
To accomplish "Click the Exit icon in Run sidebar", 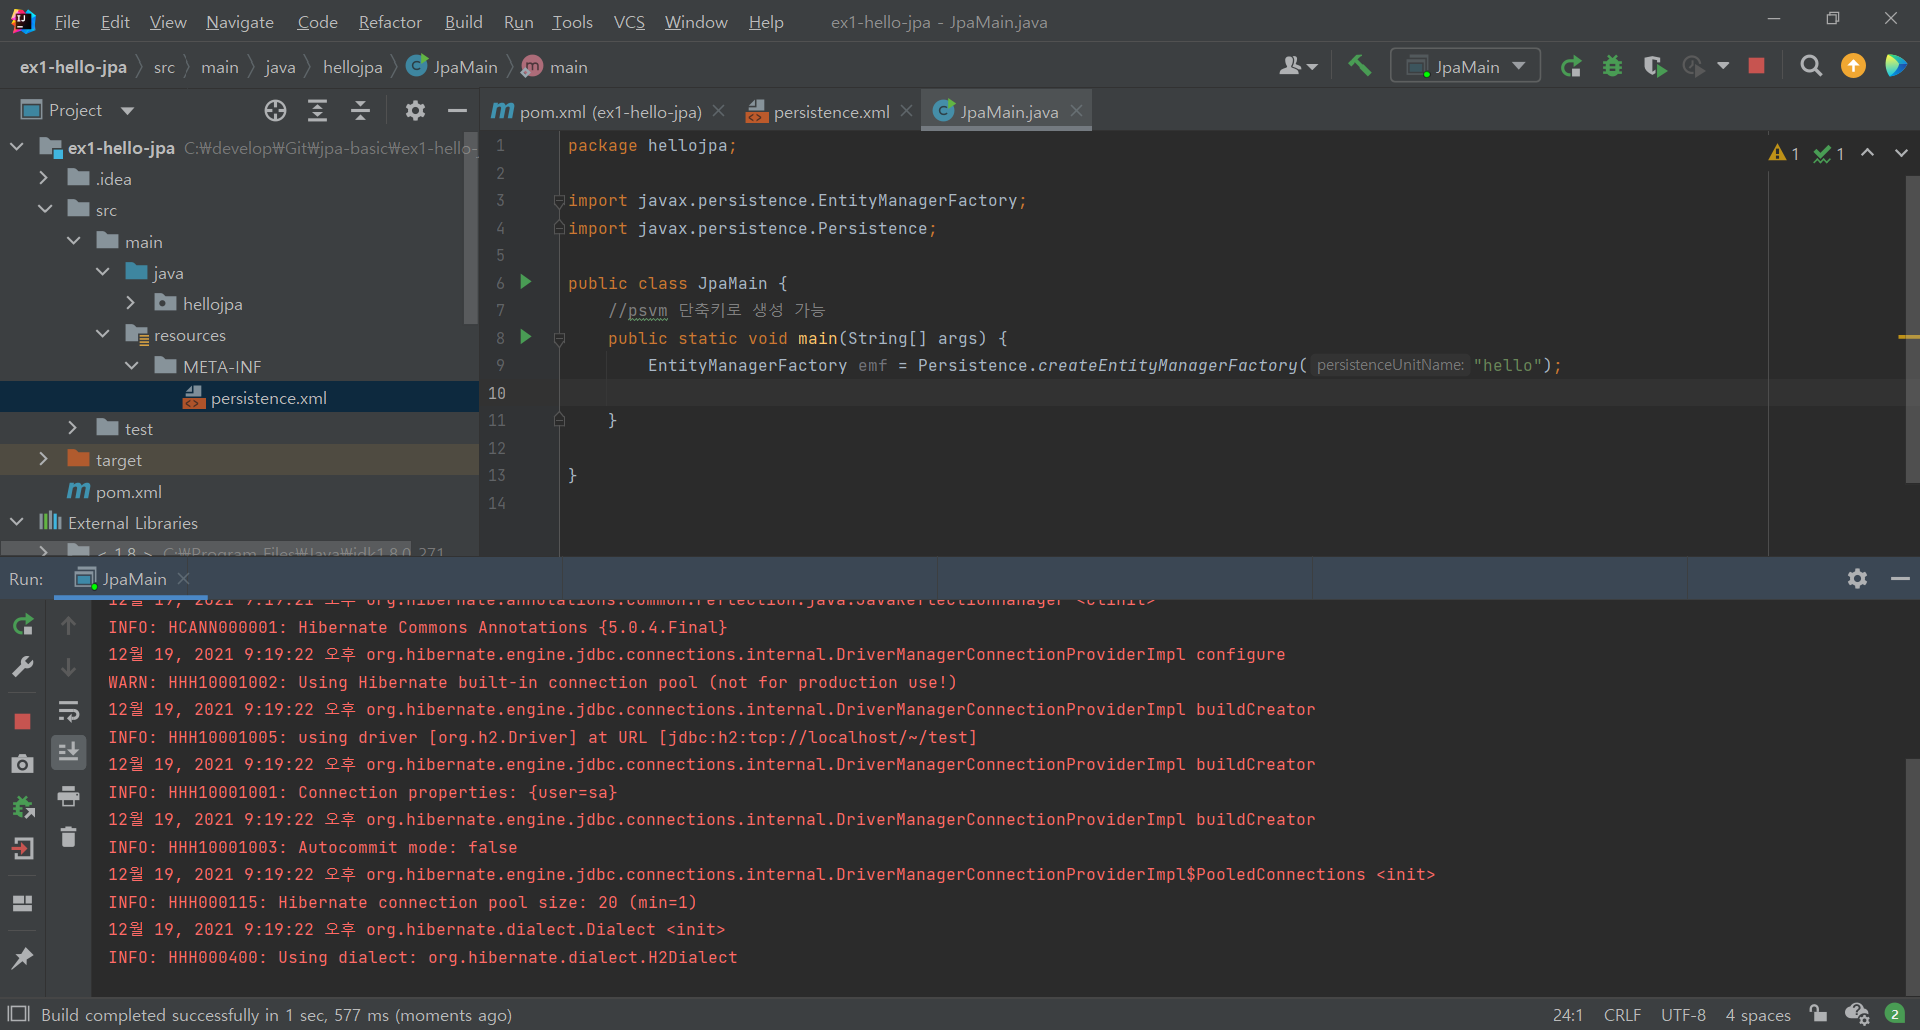I will (x=22, y=849).
